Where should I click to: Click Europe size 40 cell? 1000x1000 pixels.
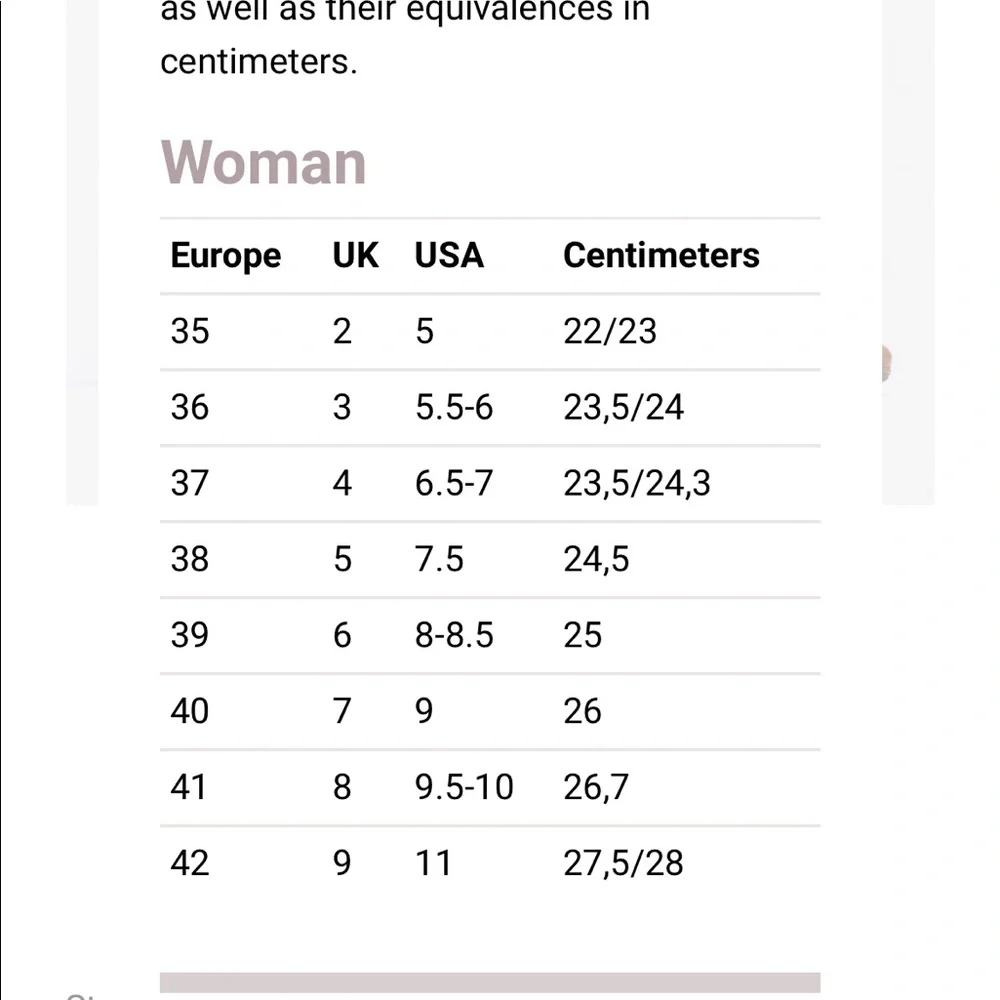coord(189,710)
